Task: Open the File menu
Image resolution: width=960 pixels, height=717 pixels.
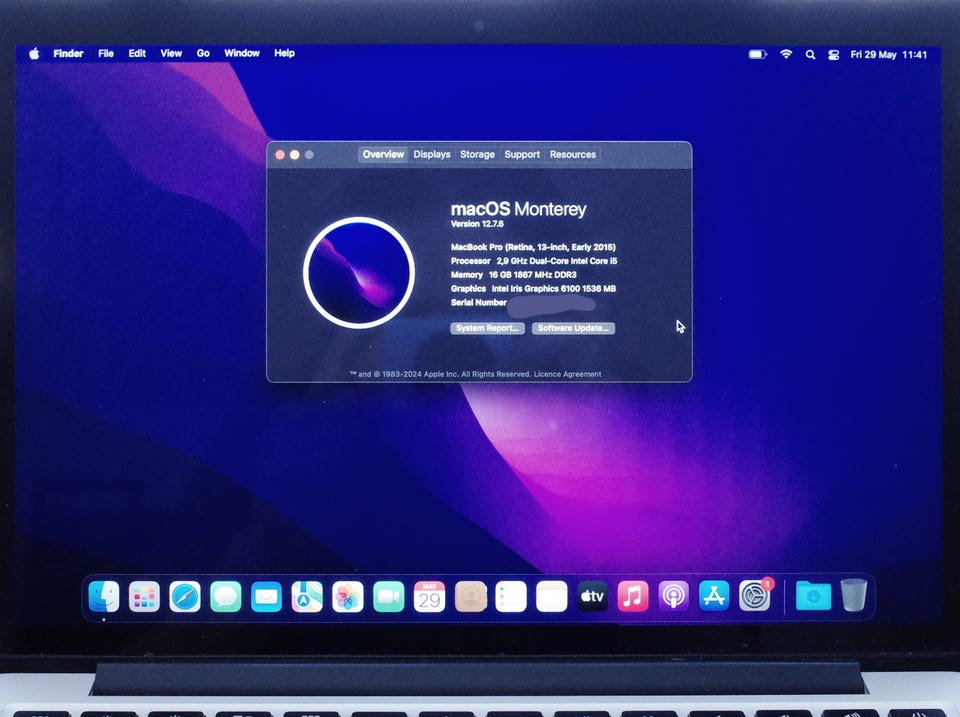Action: (x=106, y=54)
